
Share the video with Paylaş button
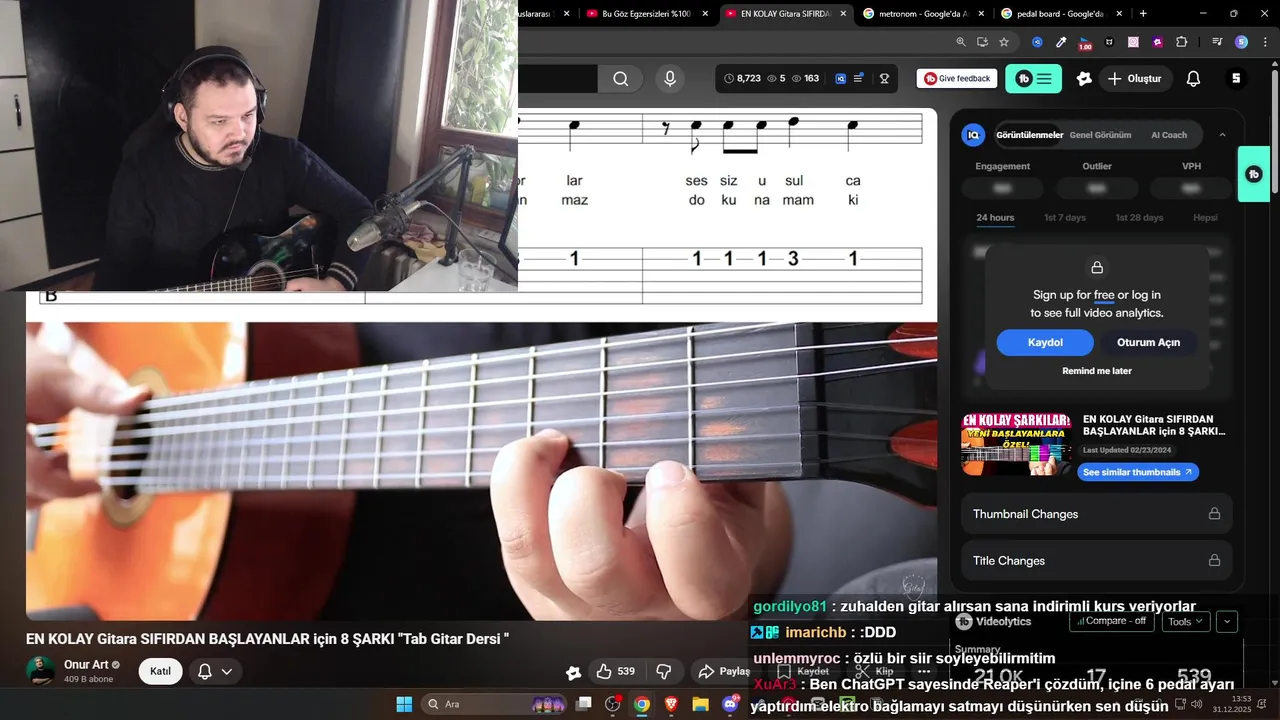tap(723, 671)
